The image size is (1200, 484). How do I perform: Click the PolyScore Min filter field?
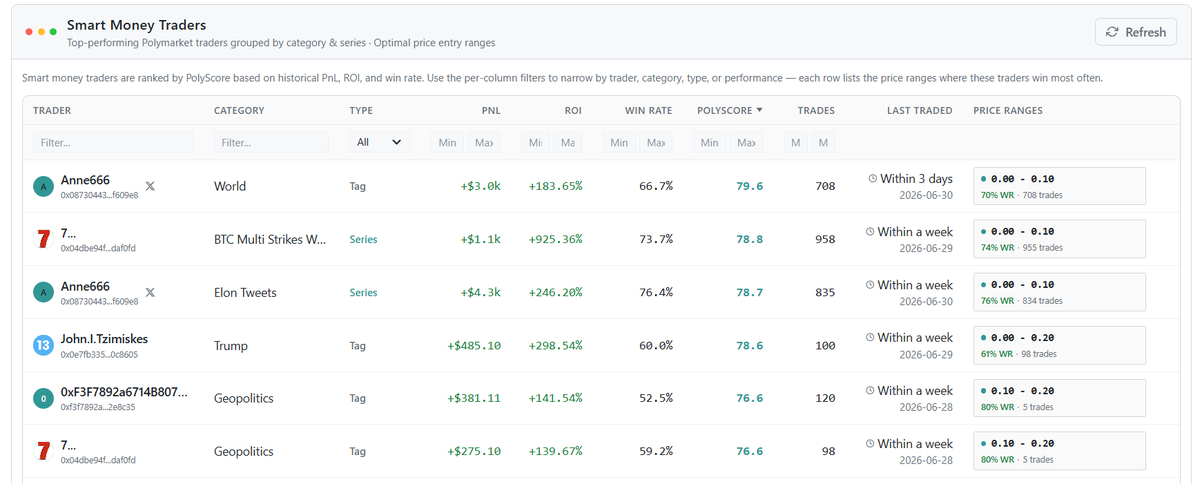pos(710,143)
